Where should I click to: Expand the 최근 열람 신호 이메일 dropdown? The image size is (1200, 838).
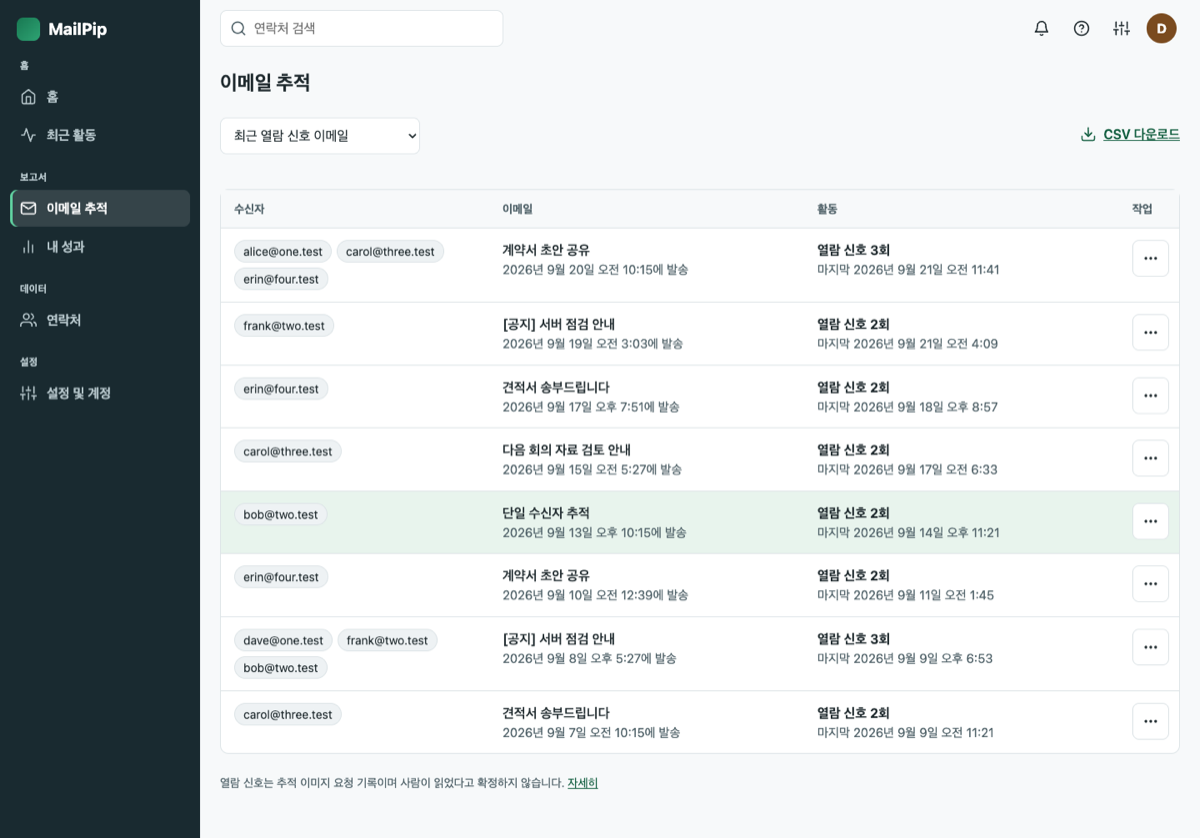tap(320, 136)
